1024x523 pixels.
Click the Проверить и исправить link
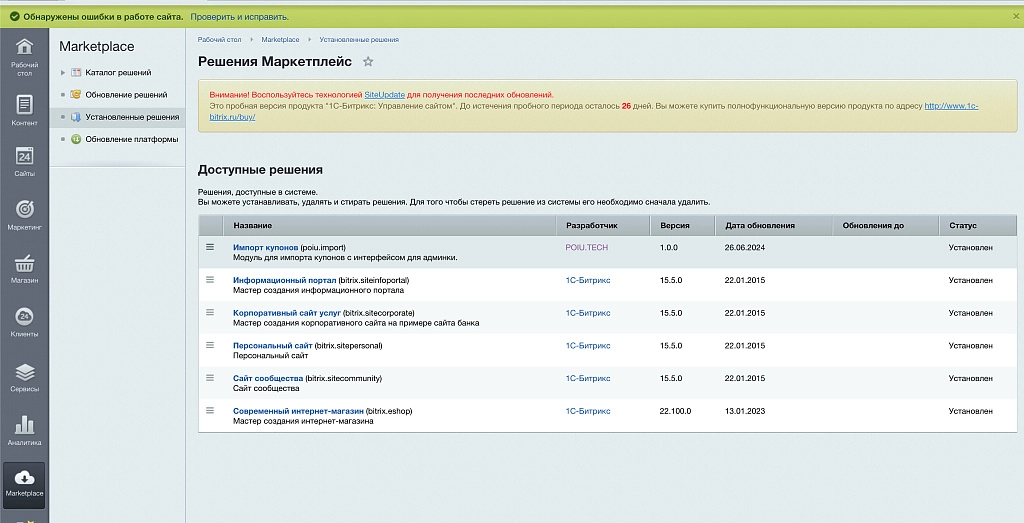(x=240, y=17)
